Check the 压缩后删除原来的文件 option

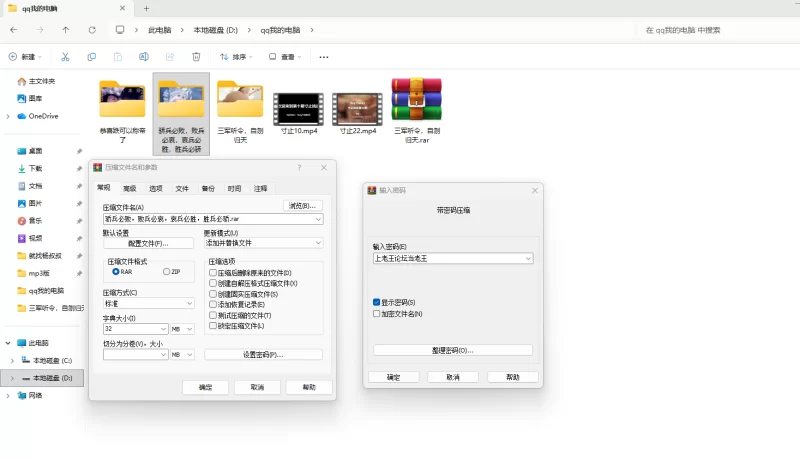pyautogui.click(x=213, y=272)
